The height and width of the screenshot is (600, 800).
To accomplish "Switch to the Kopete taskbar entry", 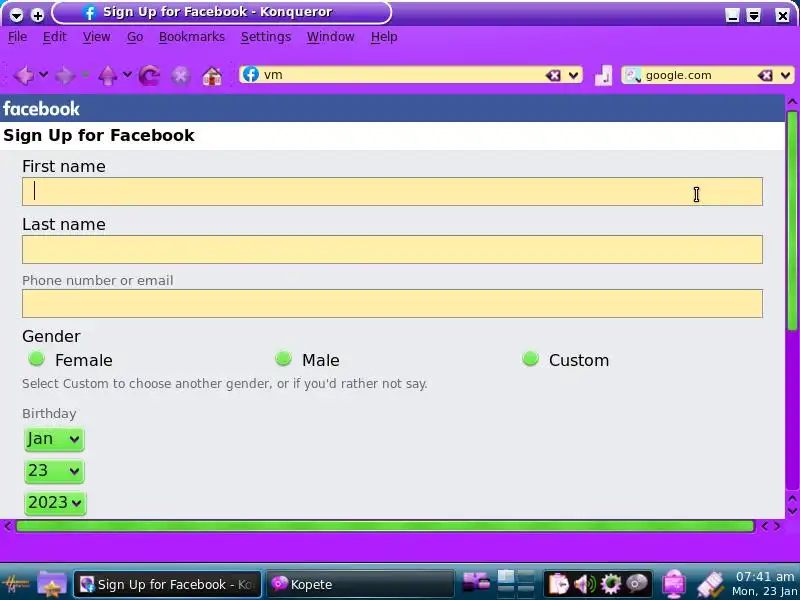I will 360,584.
